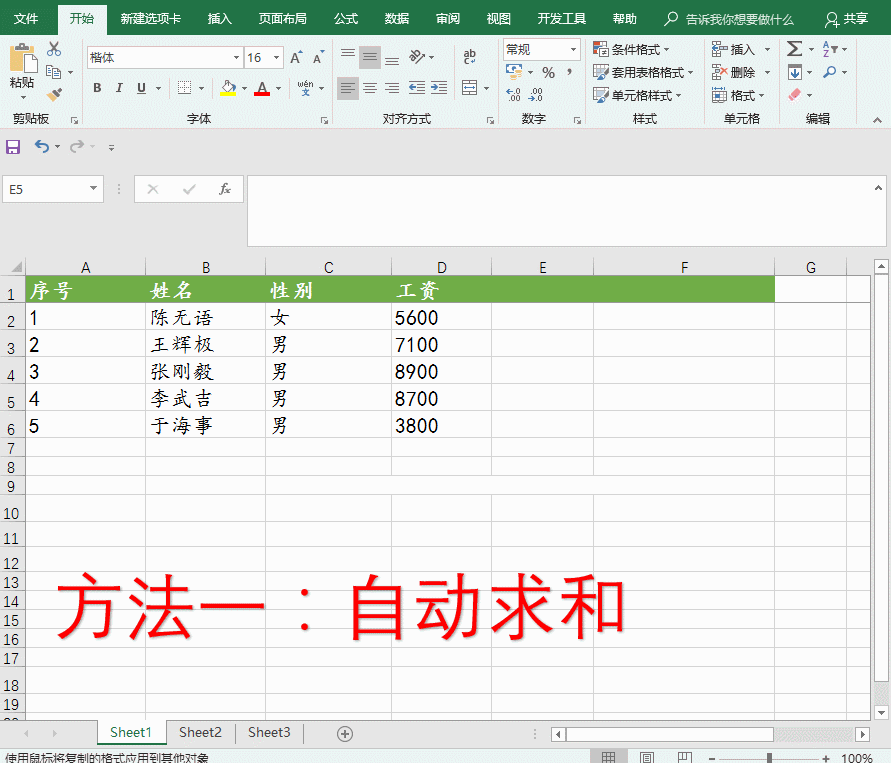Increase font size with larger A
This screenshot has width=891, height=763.
point(295,57)
